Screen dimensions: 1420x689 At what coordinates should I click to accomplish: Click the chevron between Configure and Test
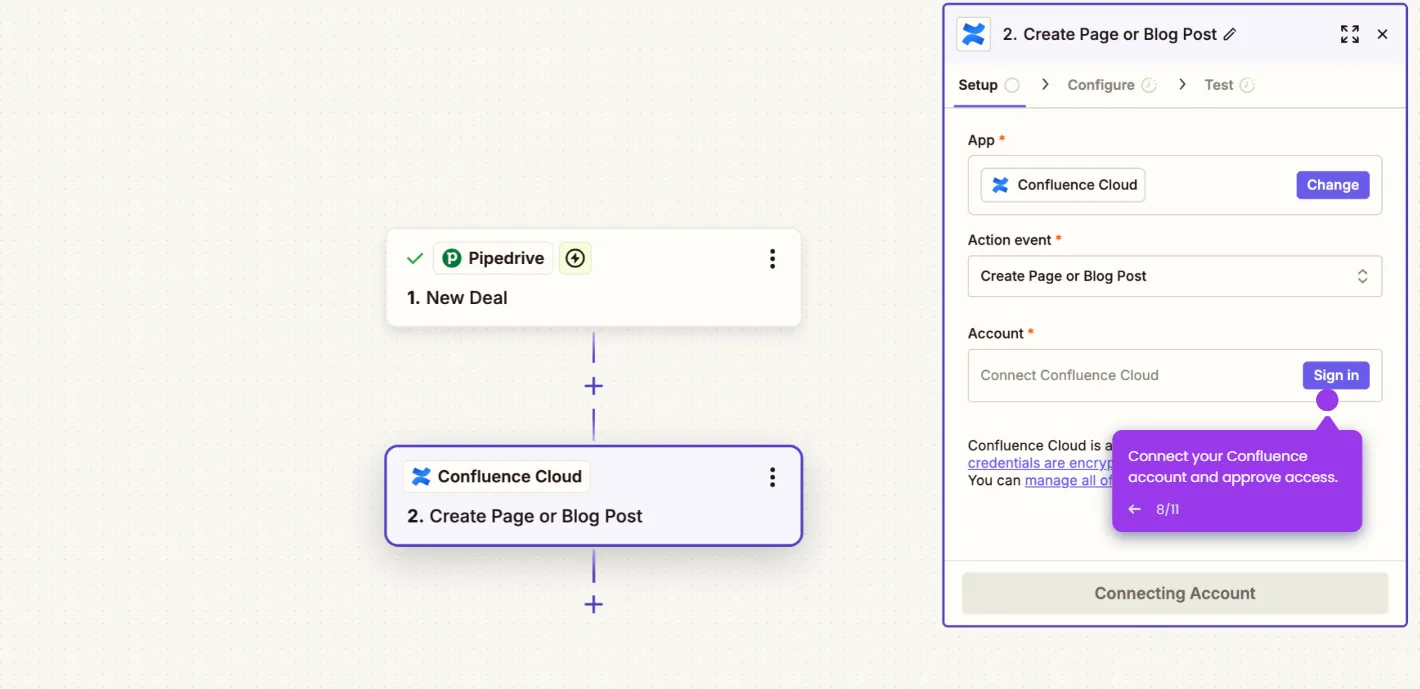1182,85
